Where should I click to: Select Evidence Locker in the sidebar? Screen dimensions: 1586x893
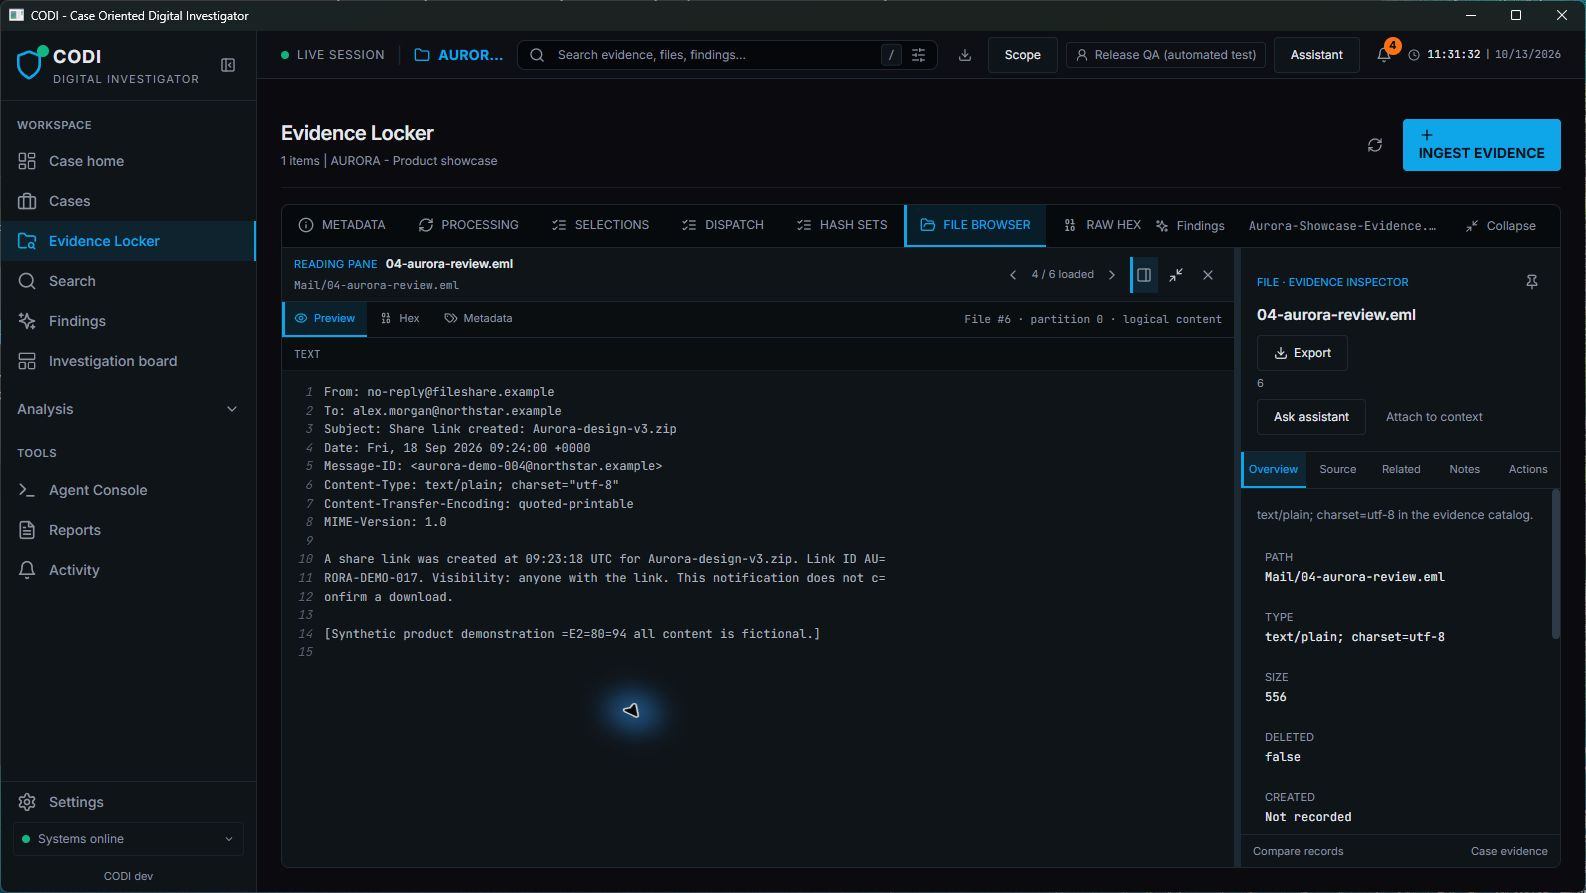click(x=128, y=241)
